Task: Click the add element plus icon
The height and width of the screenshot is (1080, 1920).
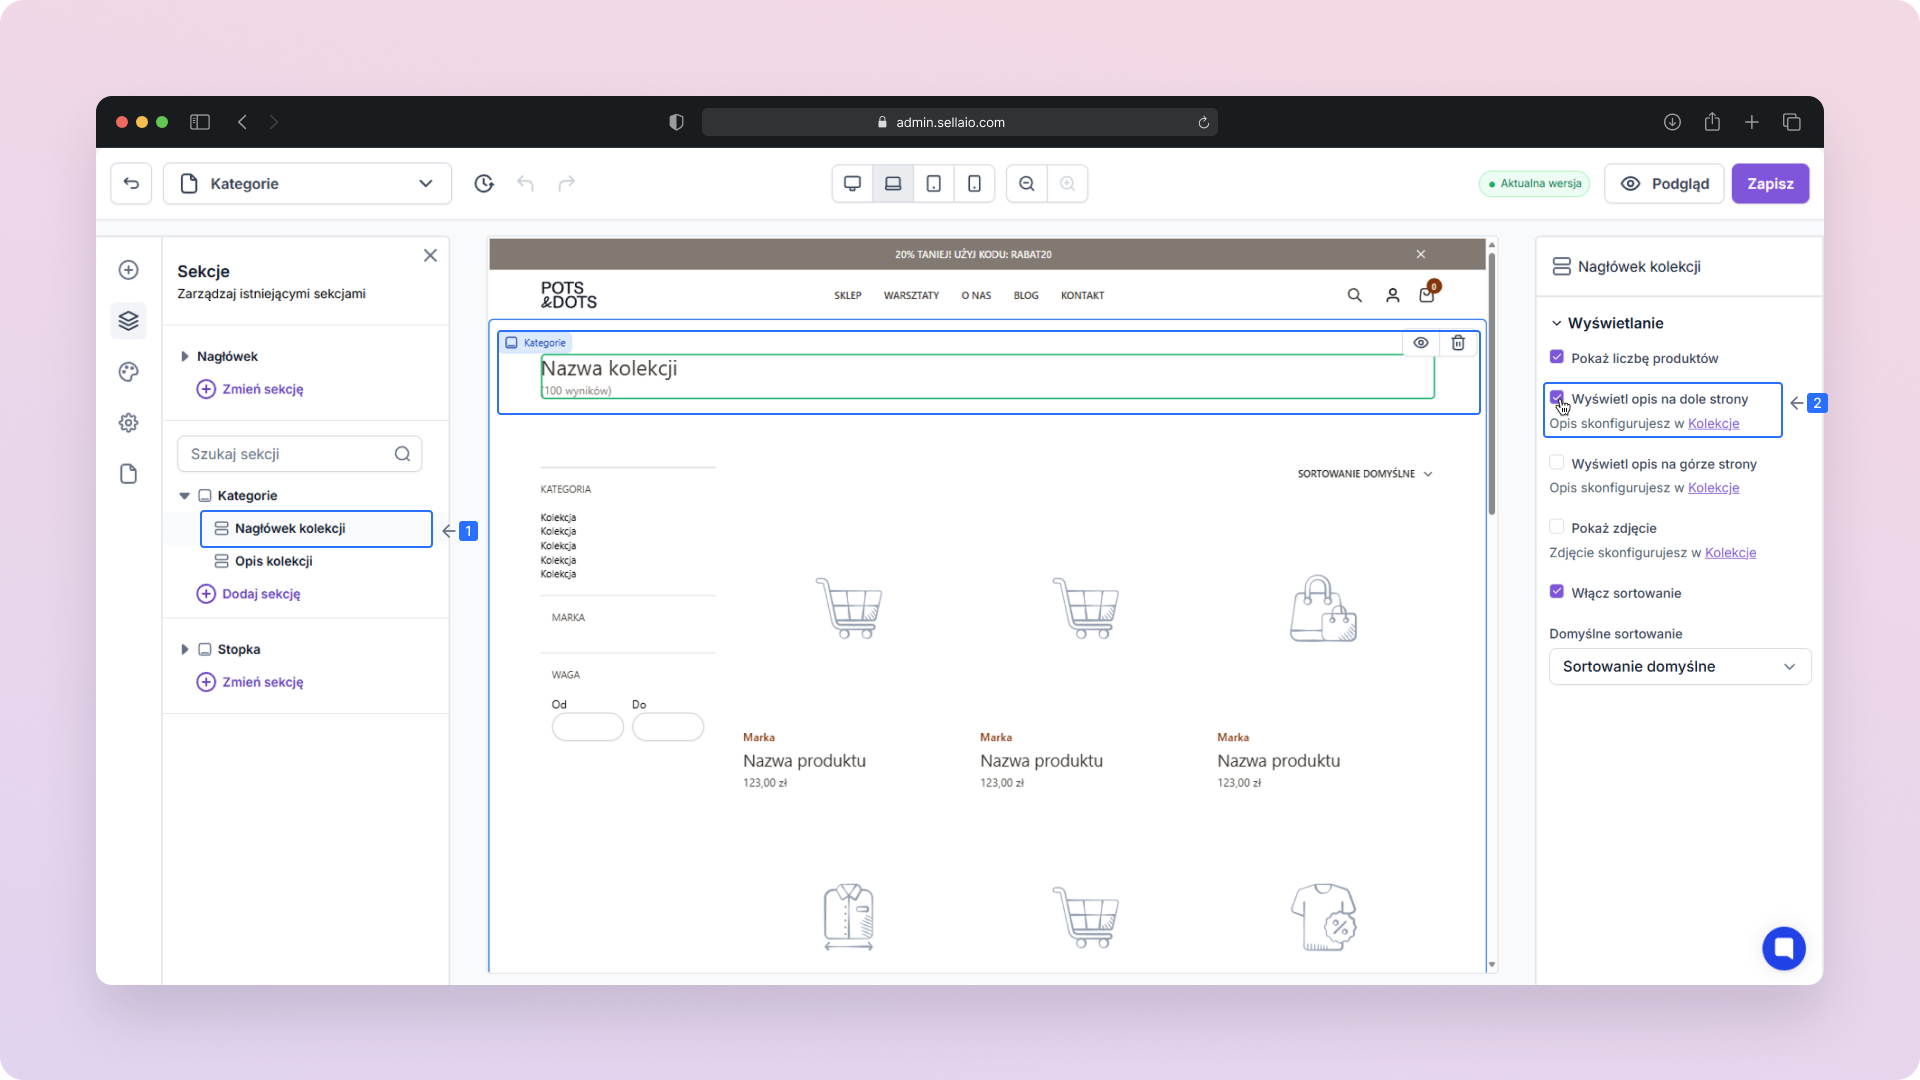Action: [128, 270]
